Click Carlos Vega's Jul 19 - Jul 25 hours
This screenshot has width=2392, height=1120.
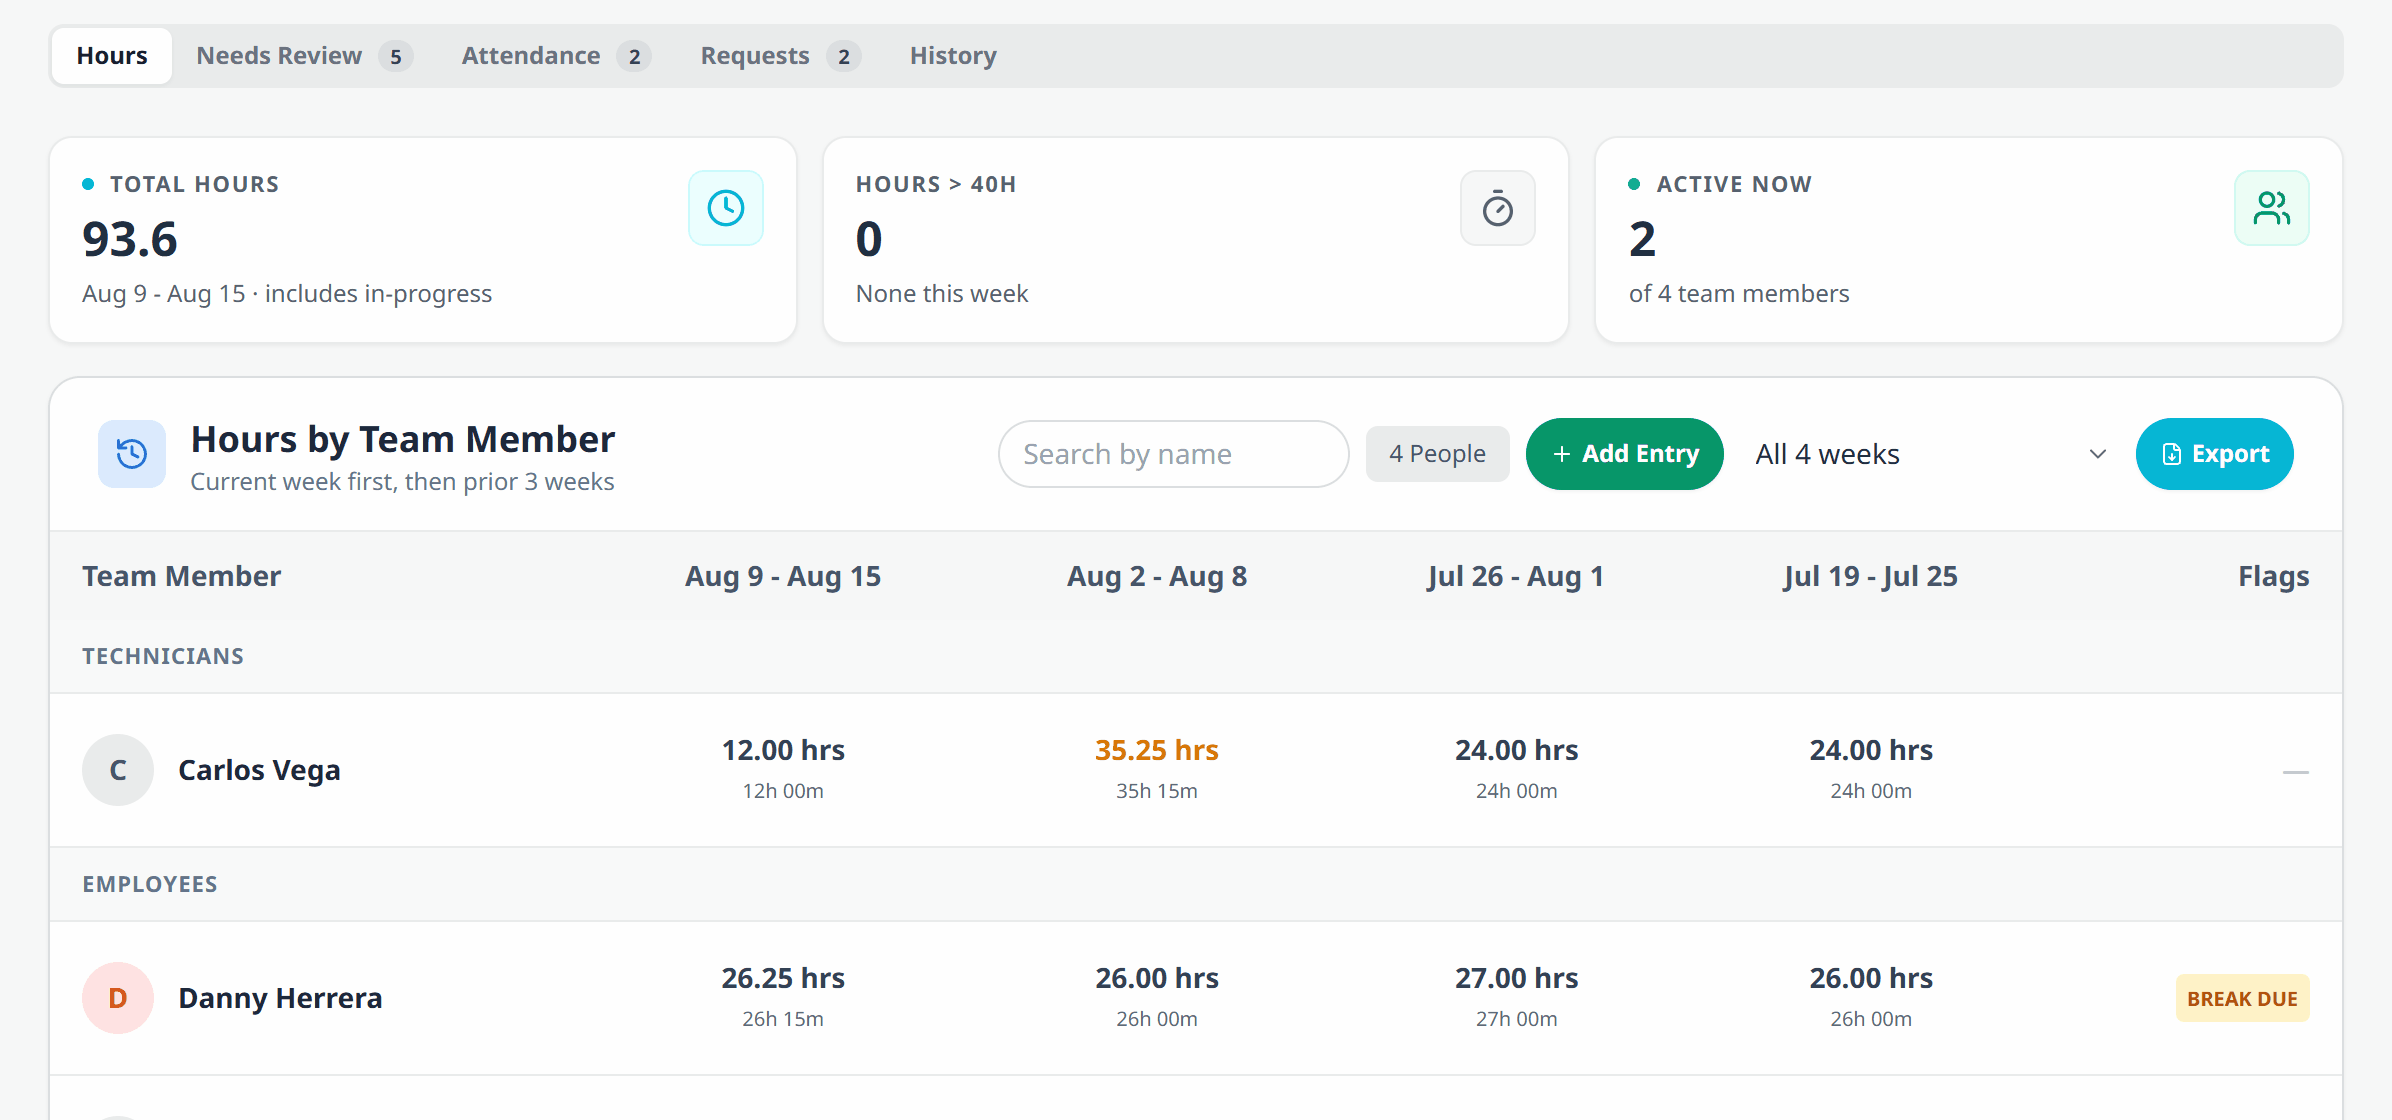tap(1871, 768)
